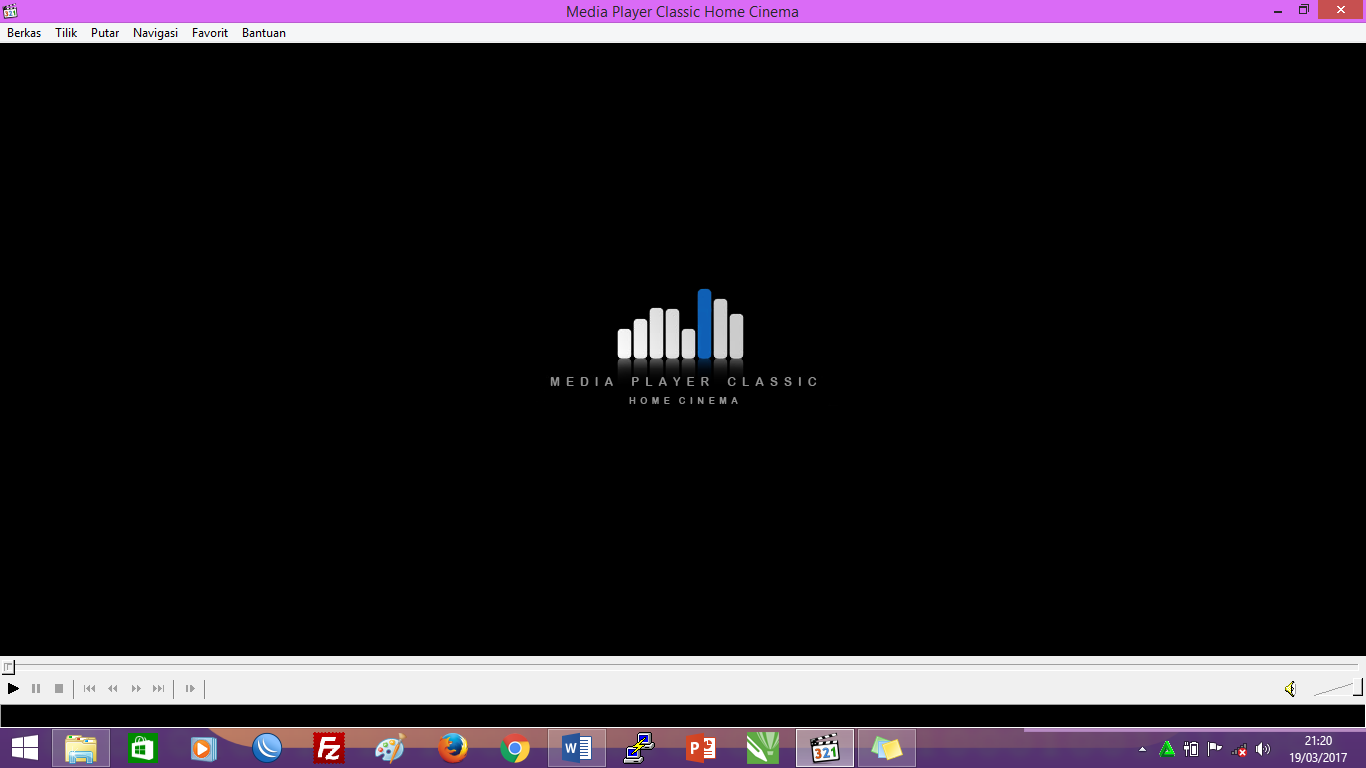Image resolution: width=1366 pixels, height=768 pixels.
Task: Minimize the Media Player Classic window
Action: click(1278, 9)
